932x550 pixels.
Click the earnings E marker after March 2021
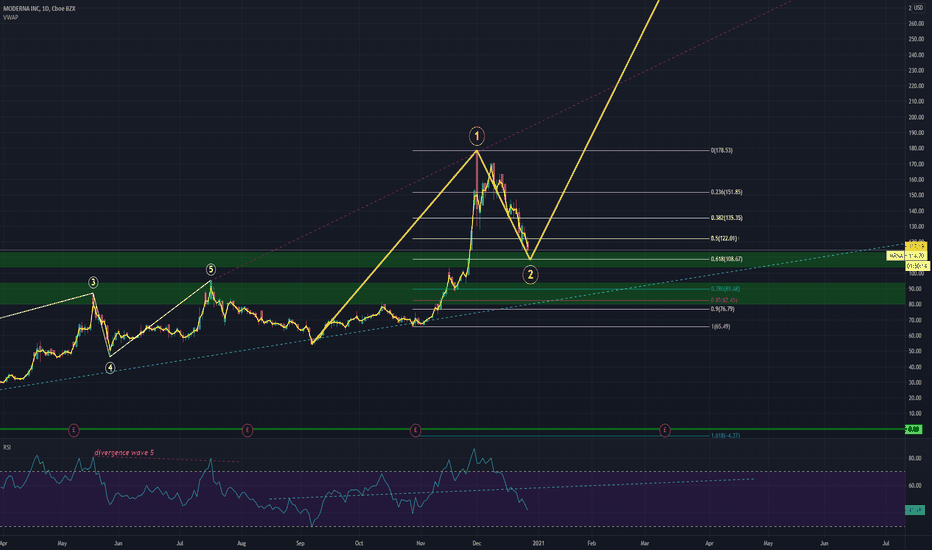click(x=665, y=430)
